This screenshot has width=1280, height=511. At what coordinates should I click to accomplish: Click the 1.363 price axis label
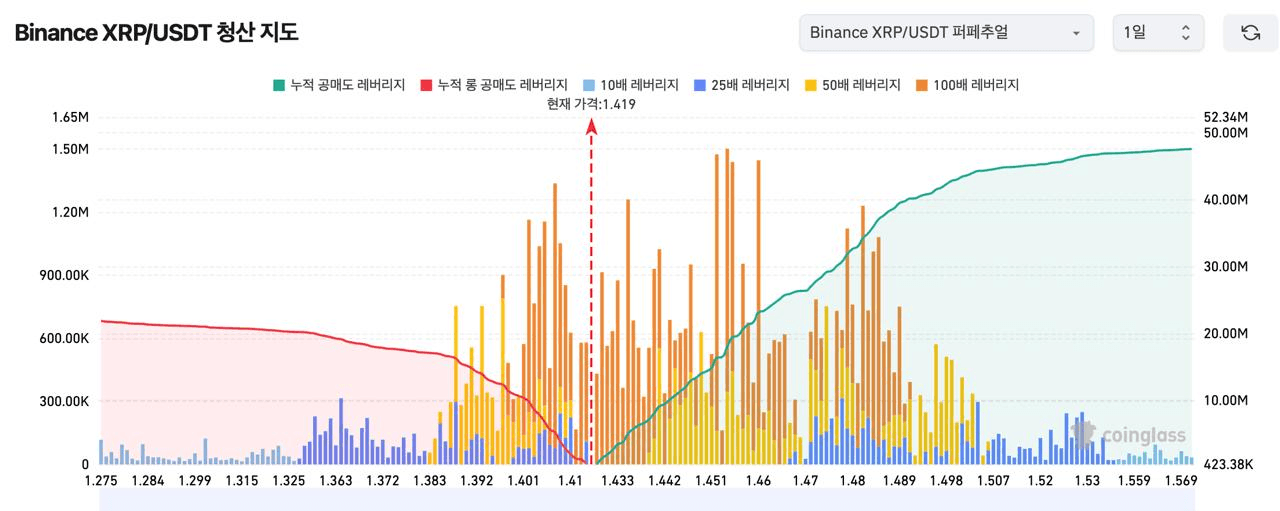336,481
